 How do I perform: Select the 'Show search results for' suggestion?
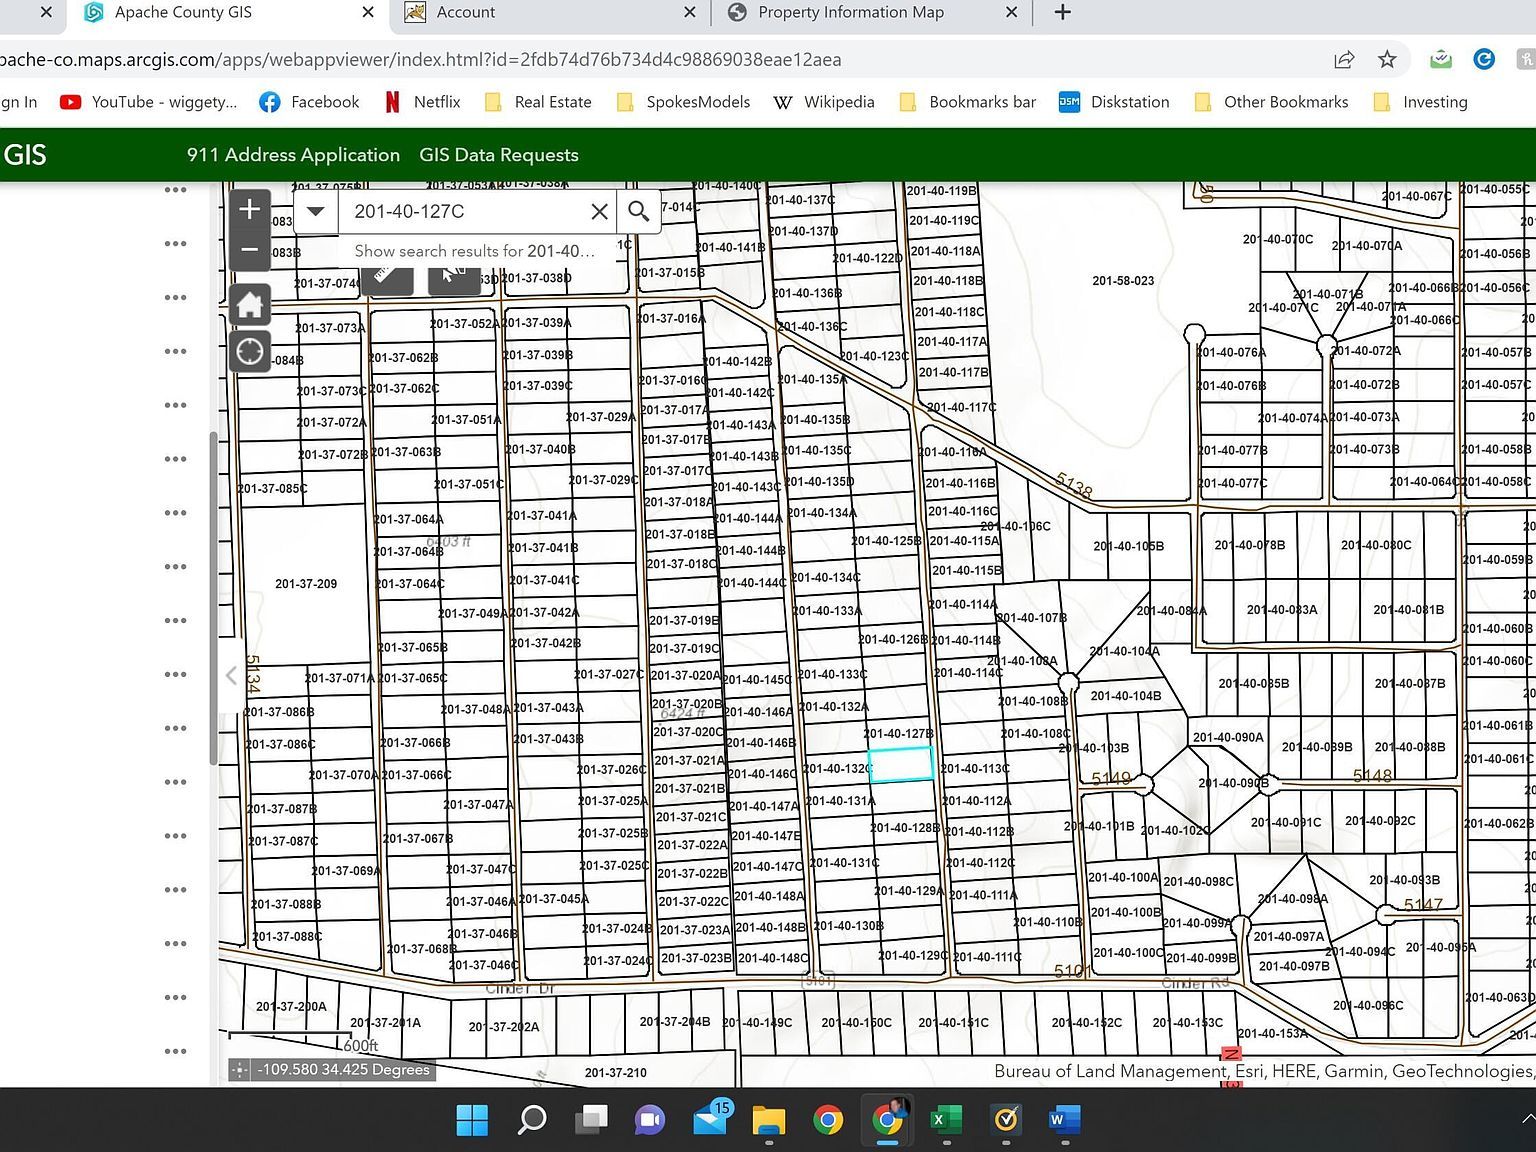474,251
